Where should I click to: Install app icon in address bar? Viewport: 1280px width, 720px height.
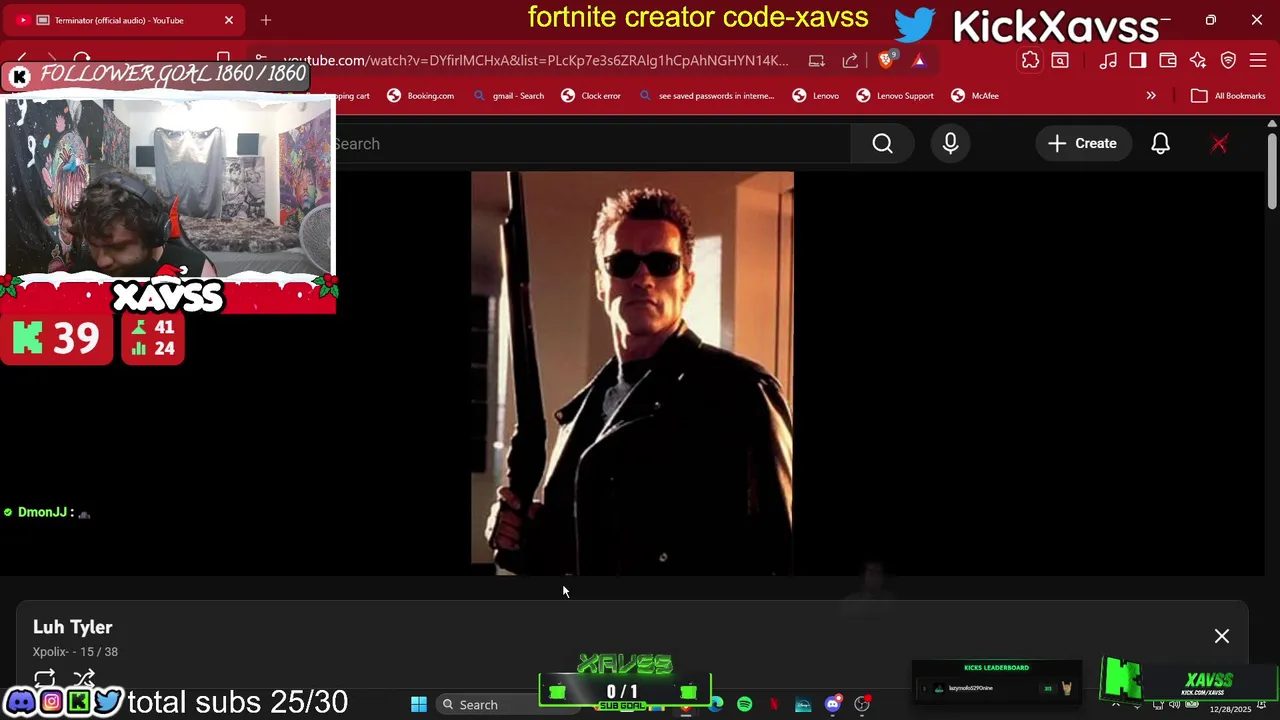(817, 61)
